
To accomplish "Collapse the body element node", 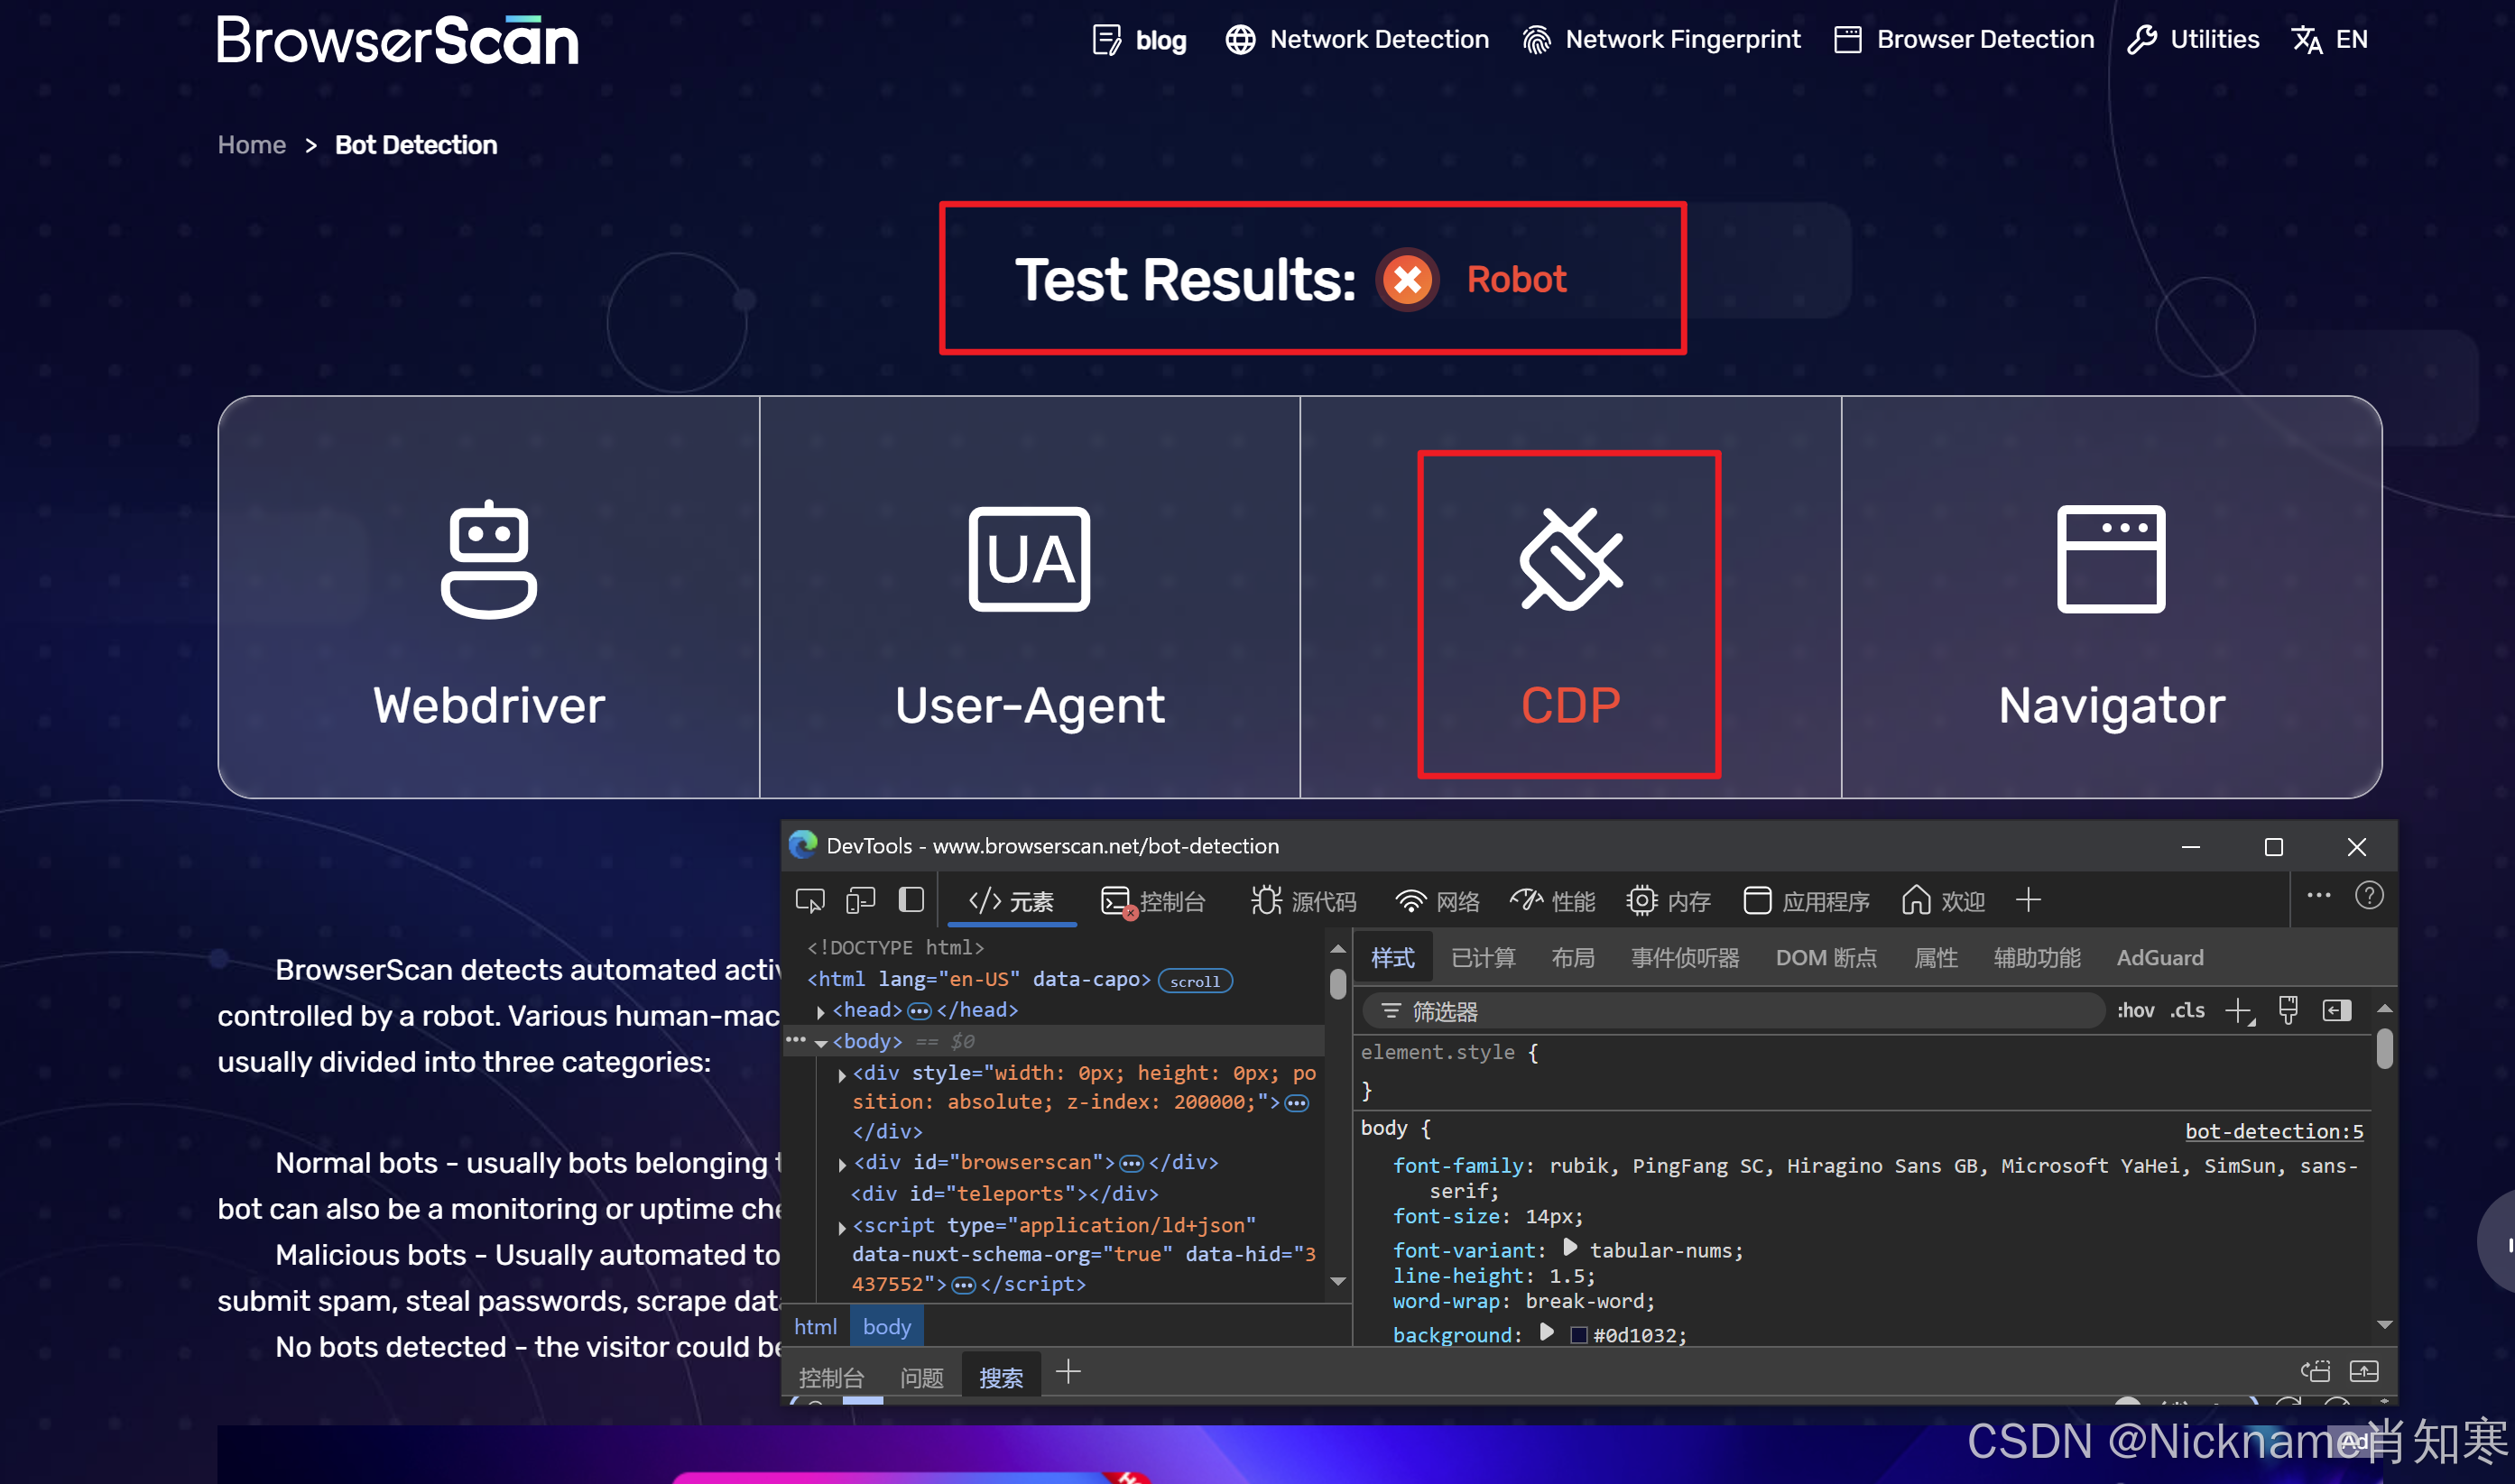I will pyautogui.click(x=821, y=1043).
